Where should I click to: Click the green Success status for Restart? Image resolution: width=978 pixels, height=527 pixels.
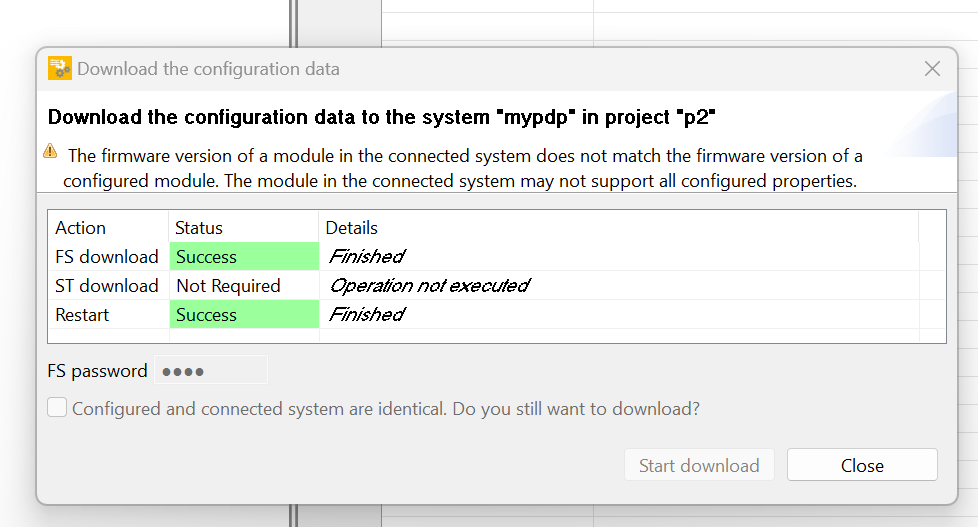coord(244,314)
